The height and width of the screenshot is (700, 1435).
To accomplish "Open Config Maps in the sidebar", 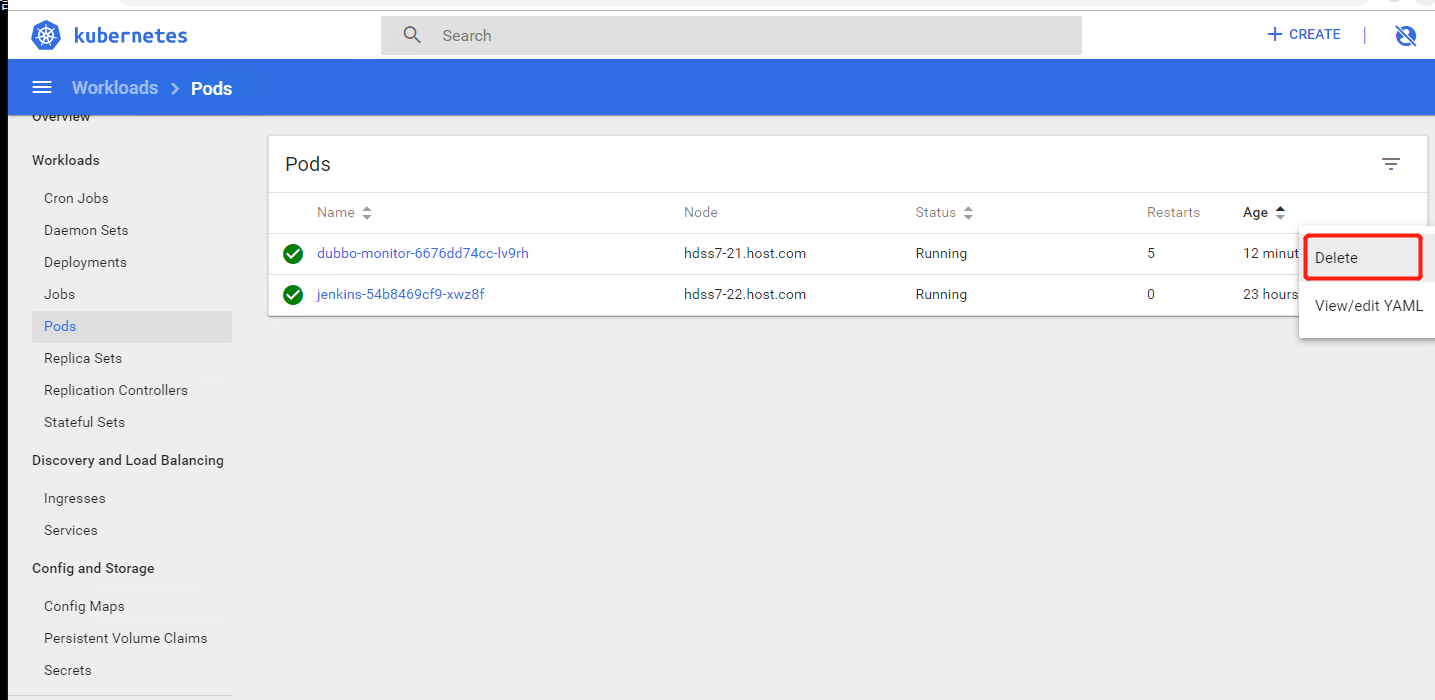I will (84, 606).
